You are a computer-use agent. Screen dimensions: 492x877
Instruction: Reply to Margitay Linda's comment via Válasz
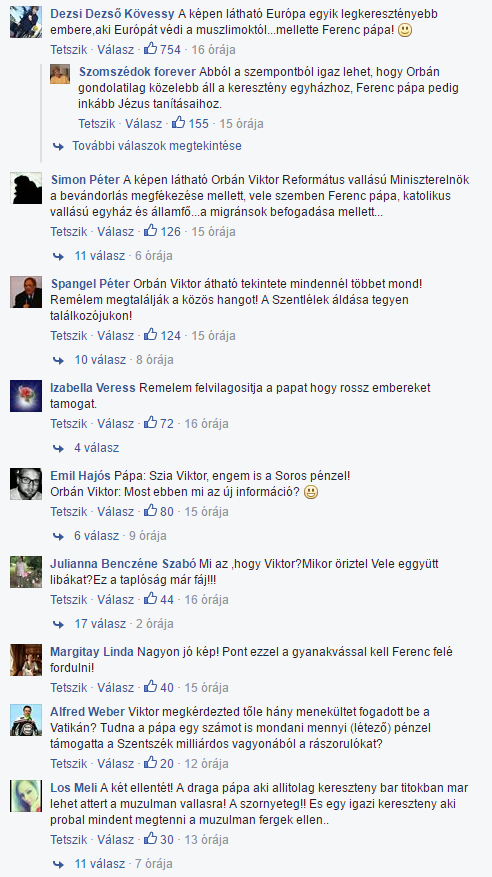click(116, 687)
